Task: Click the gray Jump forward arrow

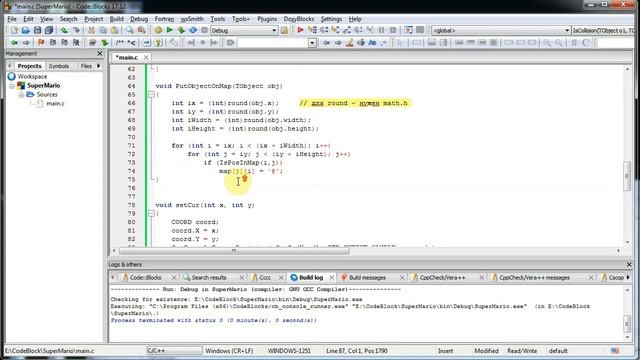Action: pyautogui.click(x=26, y=42)
